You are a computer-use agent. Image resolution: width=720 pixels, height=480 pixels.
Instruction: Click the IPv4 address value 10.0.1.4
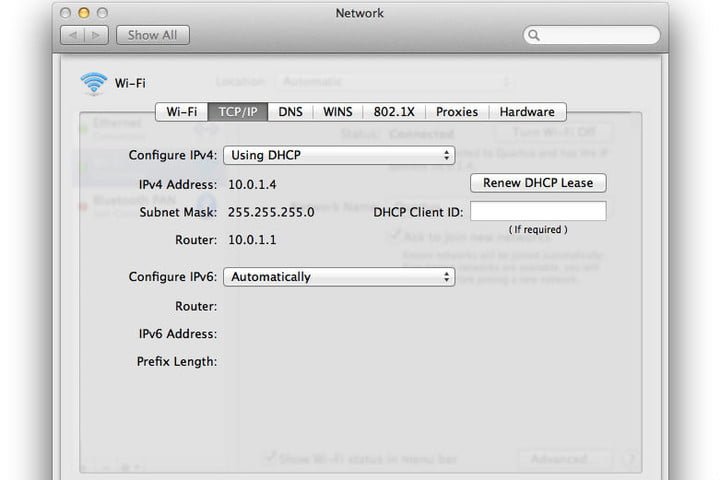click(x=252, y=185)
